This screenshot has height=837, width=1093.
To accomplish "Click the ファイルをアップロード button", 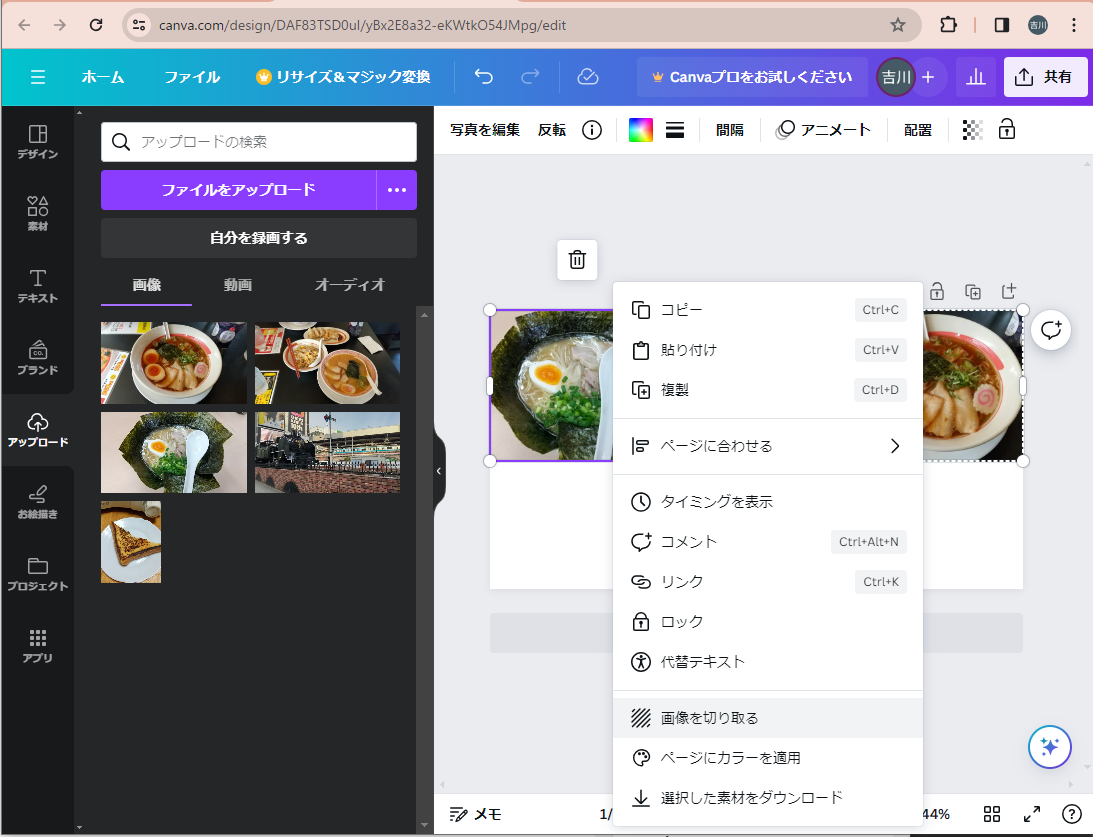I will click(x=238, y=190).
